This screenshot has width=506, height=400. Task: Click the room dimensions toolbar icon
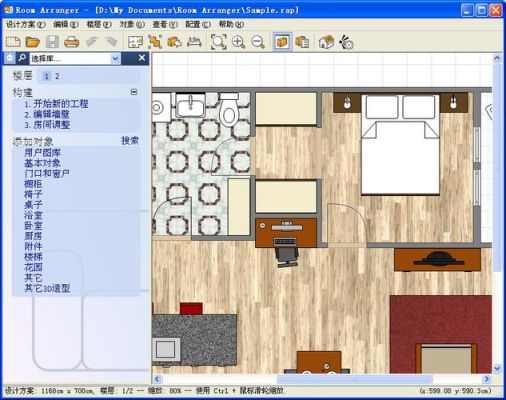pyautogui.click(x=135, y=42)
